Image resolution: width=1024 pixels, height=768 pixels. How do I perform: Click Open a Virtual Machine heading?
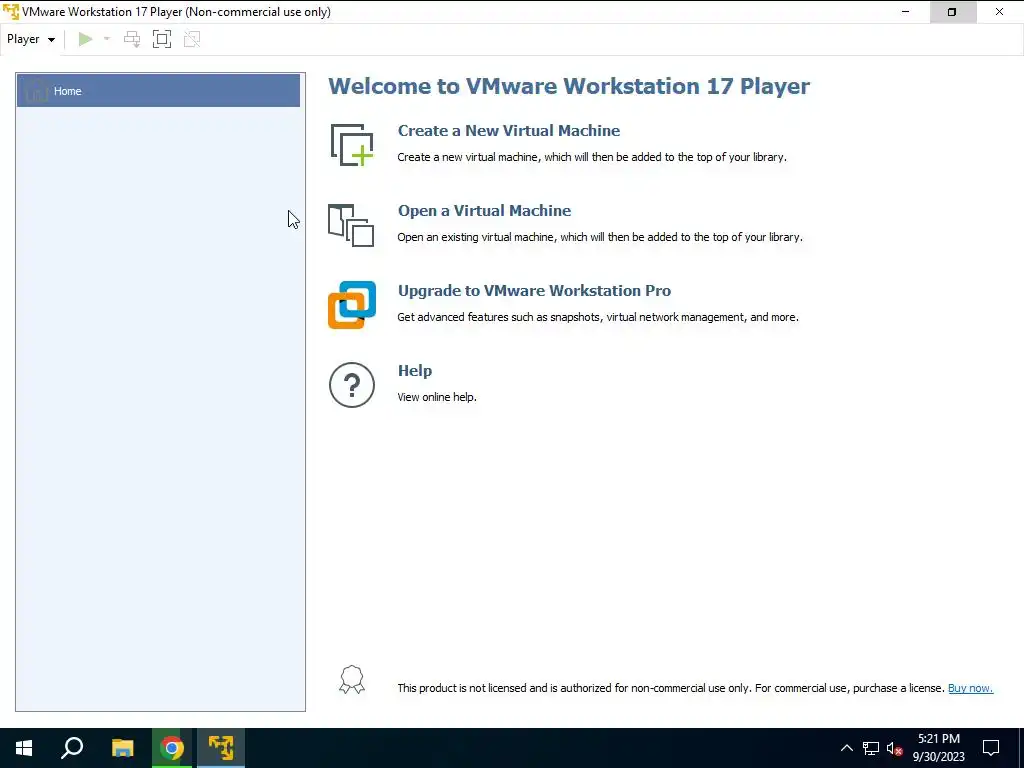tap(485, 210)
